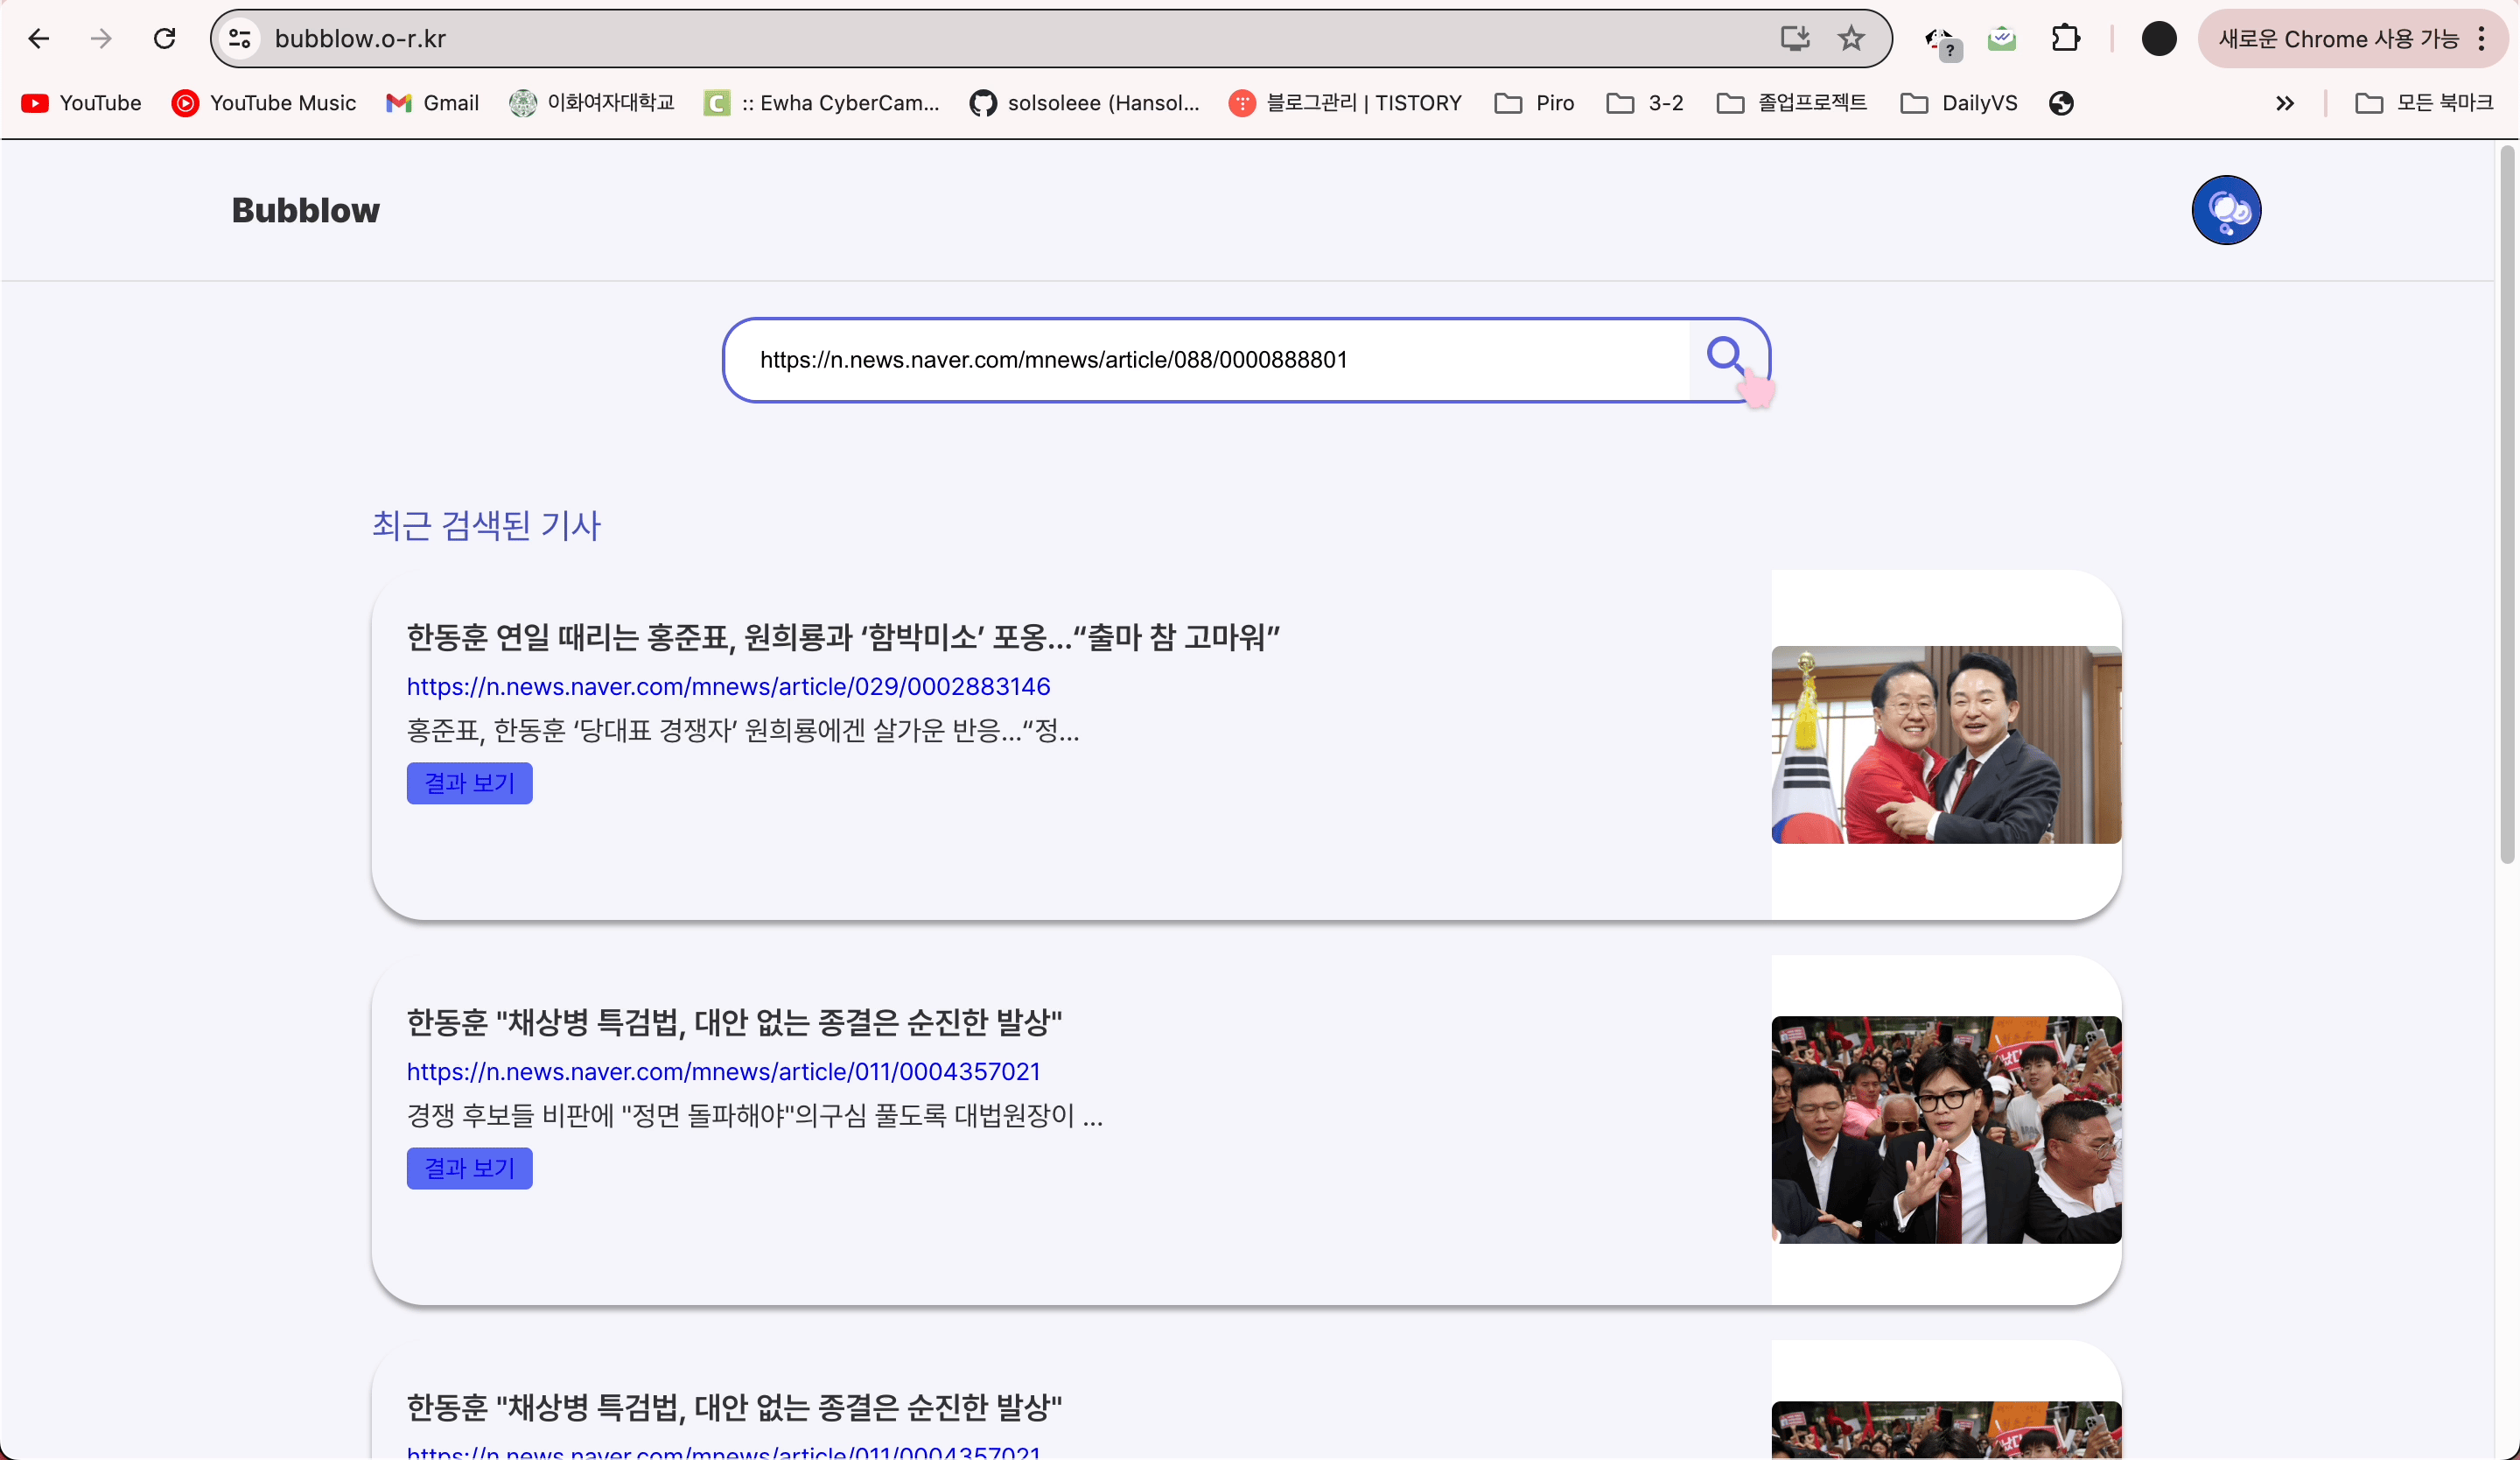Click the third card's 채상병 특검법 headline
This screenshot has height=1460, width=2520.
734,1407
